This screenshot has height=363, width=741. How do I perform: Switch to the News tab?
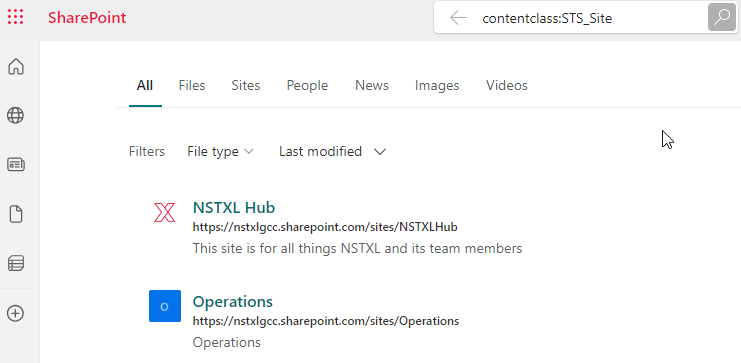(x=372, y=86)
